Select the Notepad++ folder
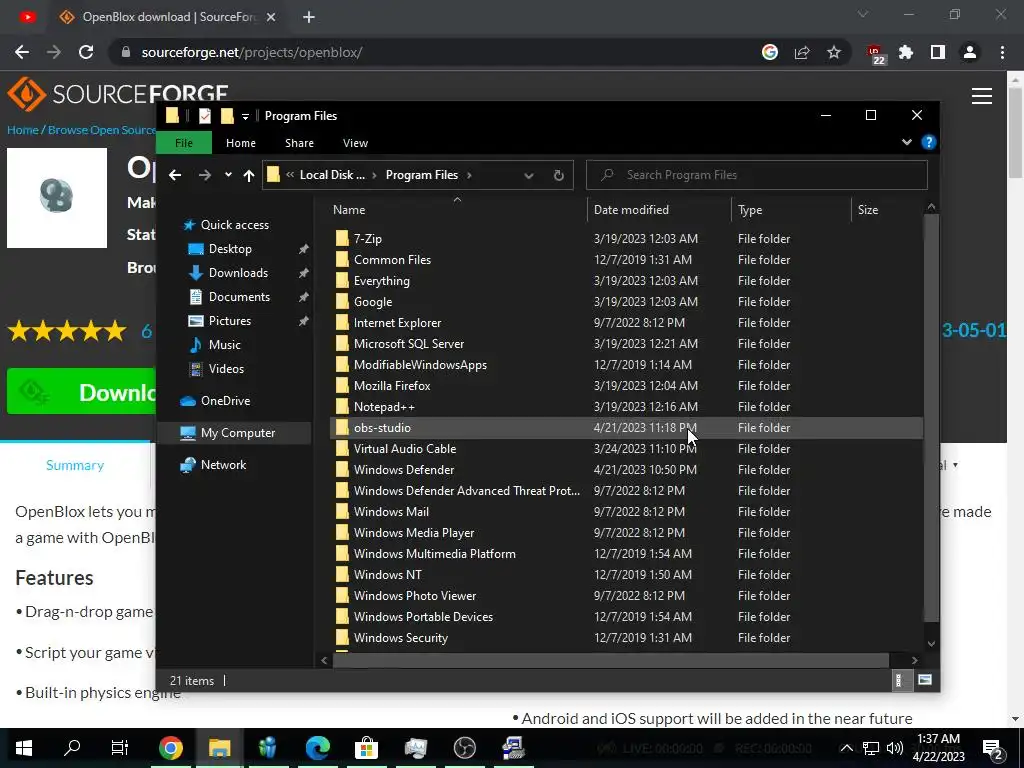 tap(627, 407)
